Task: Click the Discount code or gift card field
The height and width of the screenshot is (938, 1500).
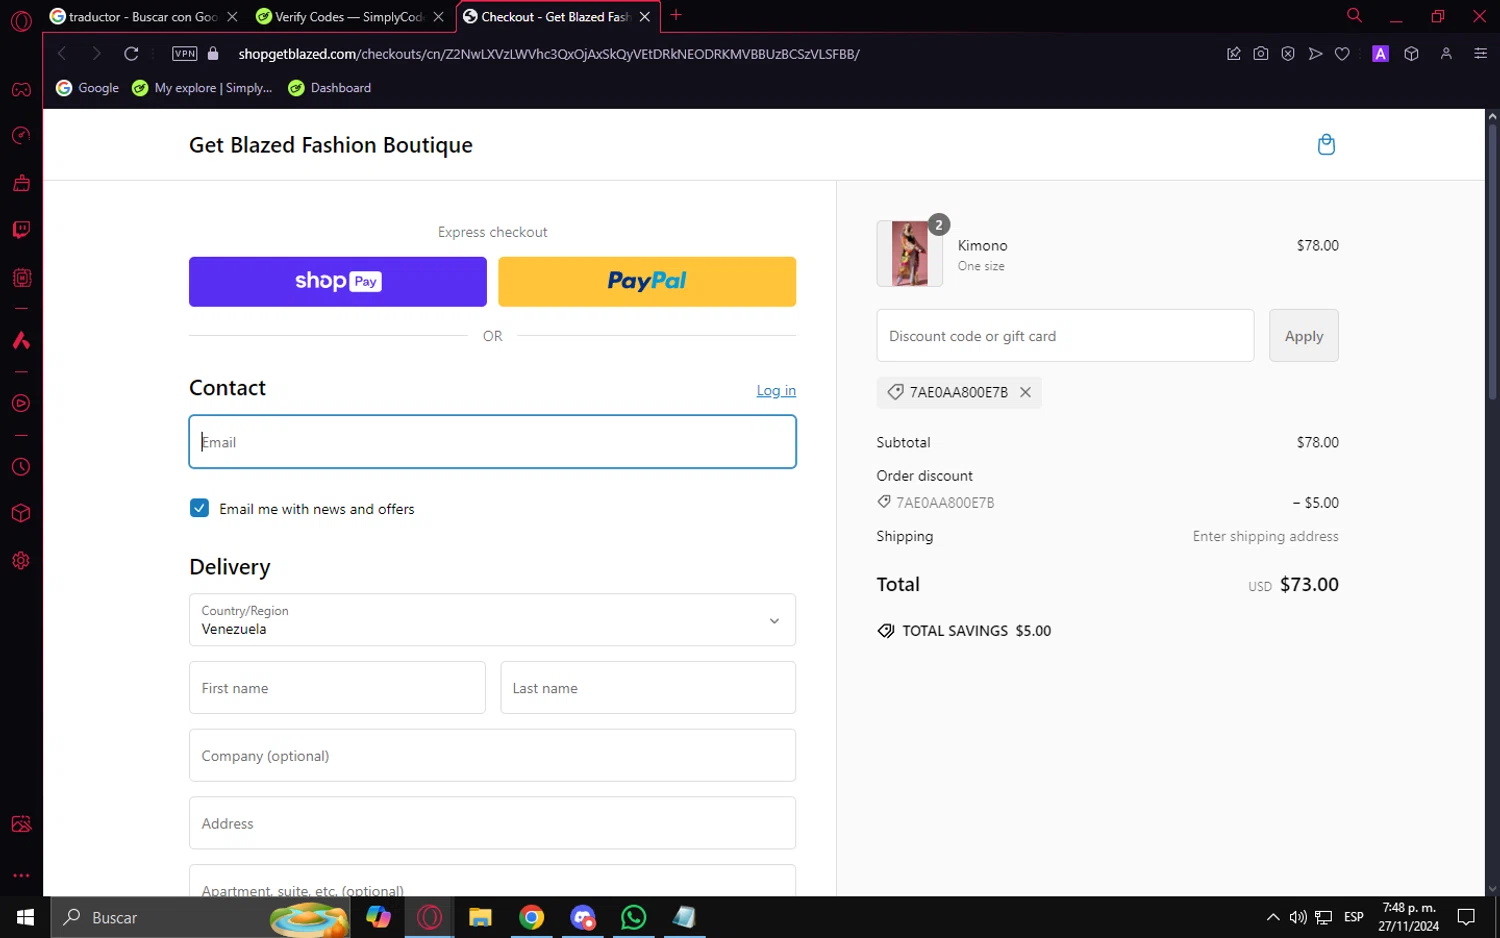Action: pos(1065,336)
